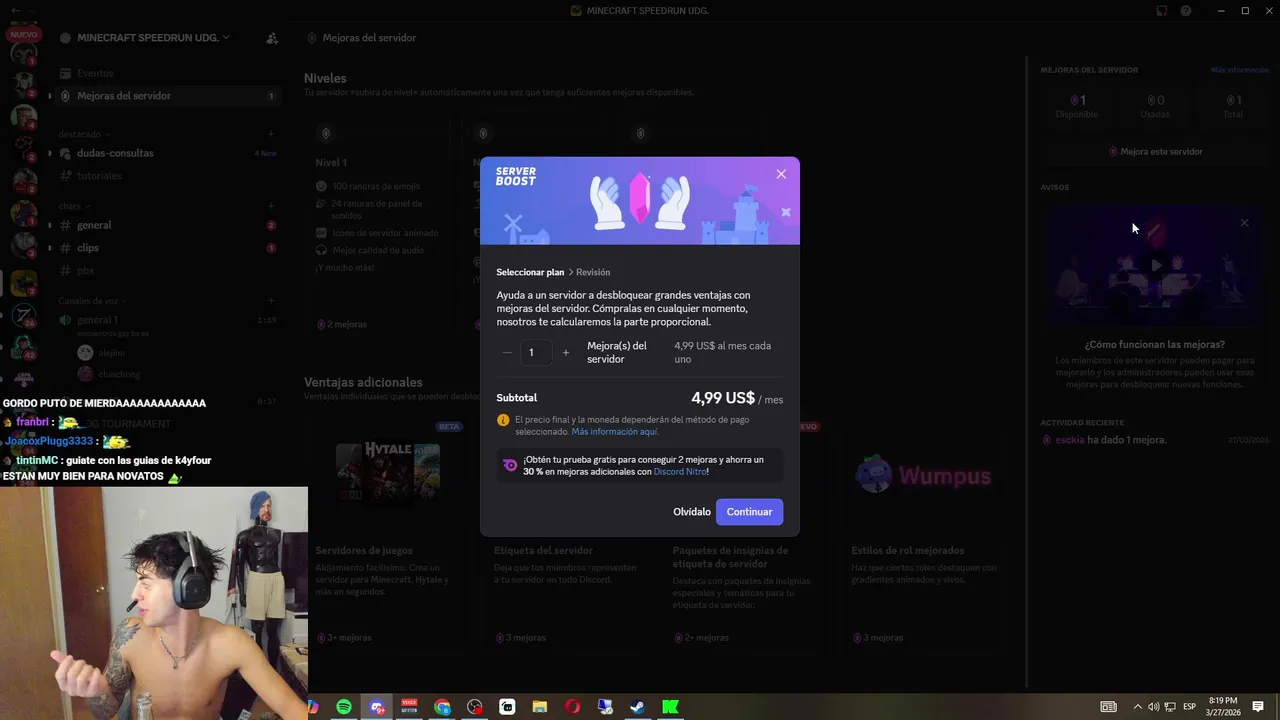Open the server icon with 42 badge
1280x720 pixels.
point(24,348)
